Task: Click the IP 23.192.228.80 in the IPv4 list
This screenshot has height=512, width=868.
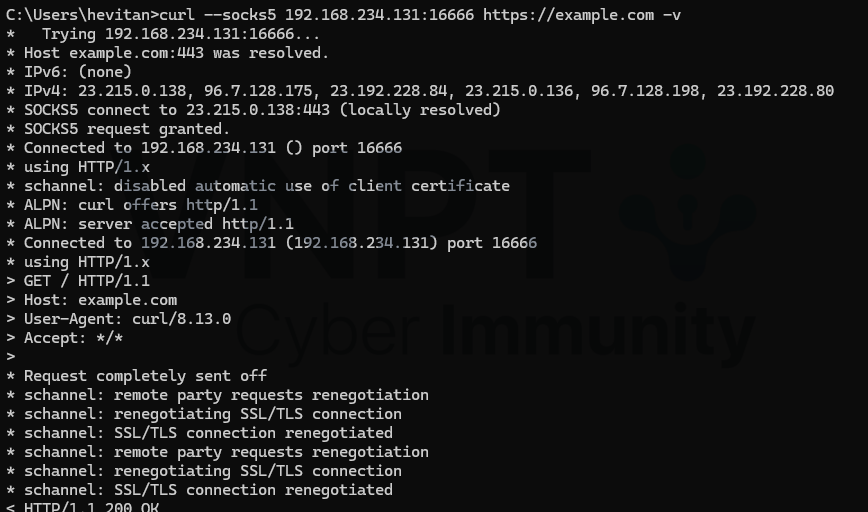Action: tap(775, 91)
